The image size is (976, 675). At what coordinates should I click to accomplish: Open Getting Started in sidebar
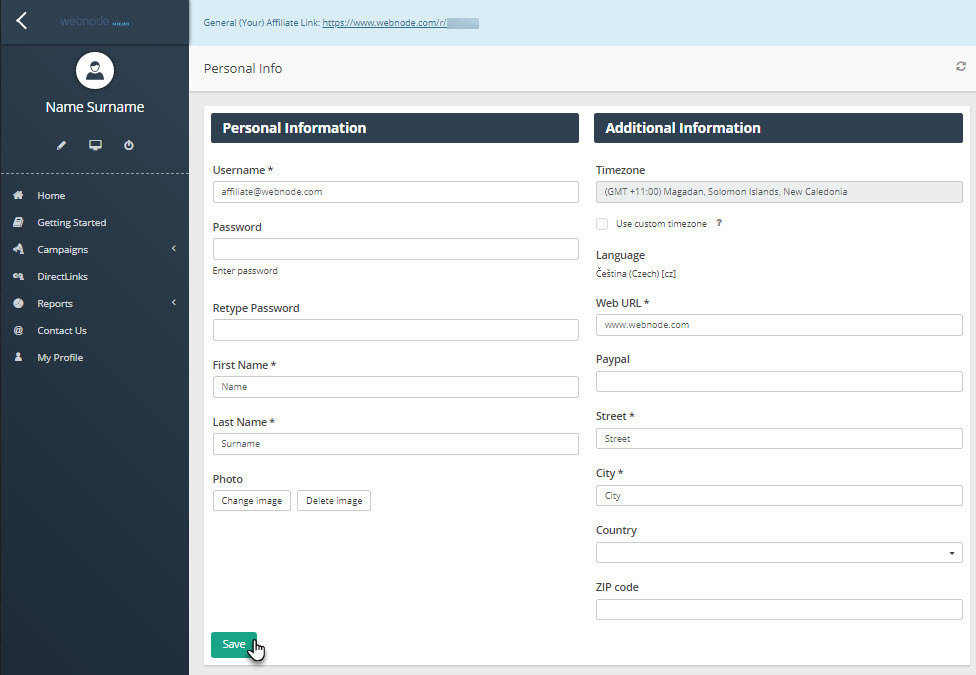pos(71,223)
